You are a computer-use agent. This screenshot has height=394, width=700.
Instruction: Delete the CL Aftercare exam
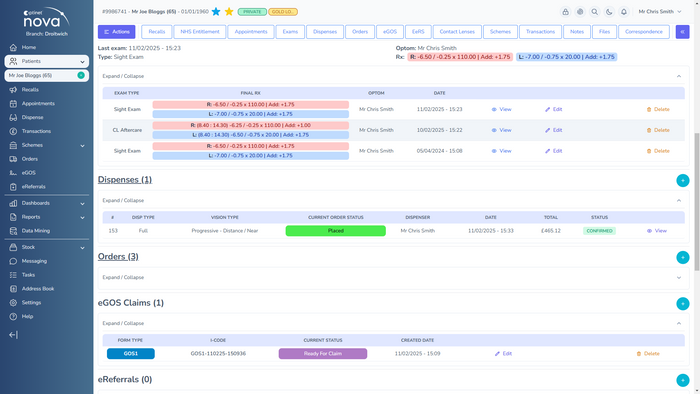click(x=658, y=130)
